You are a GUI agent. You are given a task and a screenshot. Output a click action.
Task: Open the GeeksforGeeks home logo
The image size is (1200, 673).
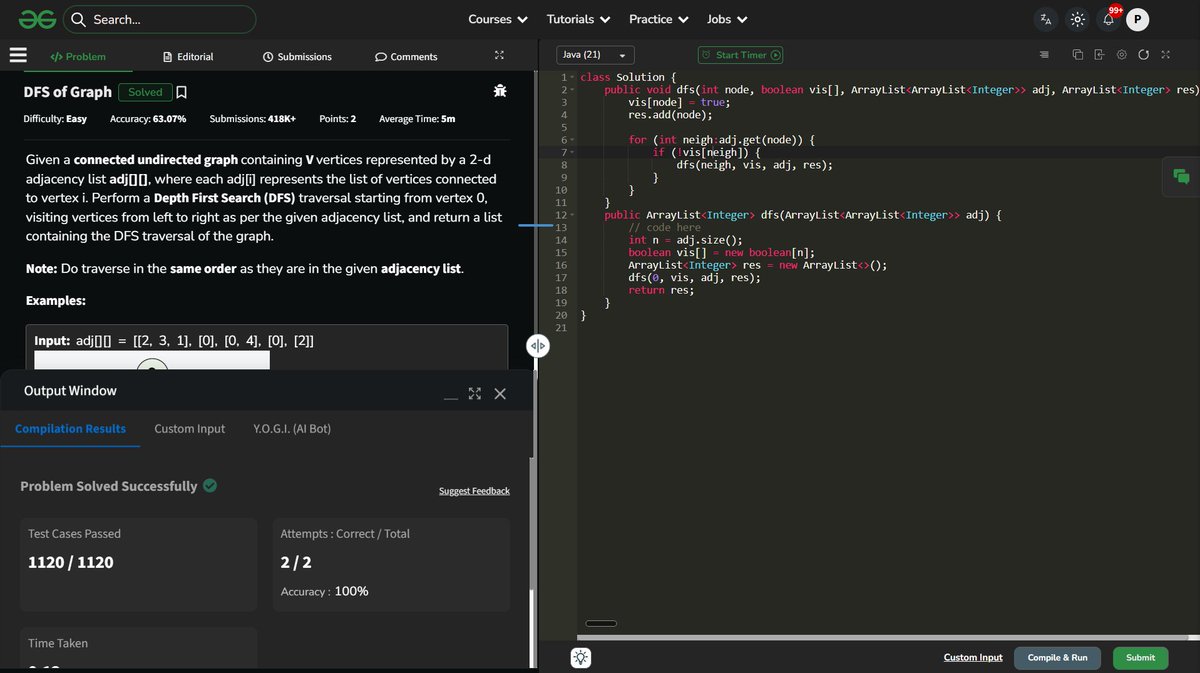coord(36,19)
